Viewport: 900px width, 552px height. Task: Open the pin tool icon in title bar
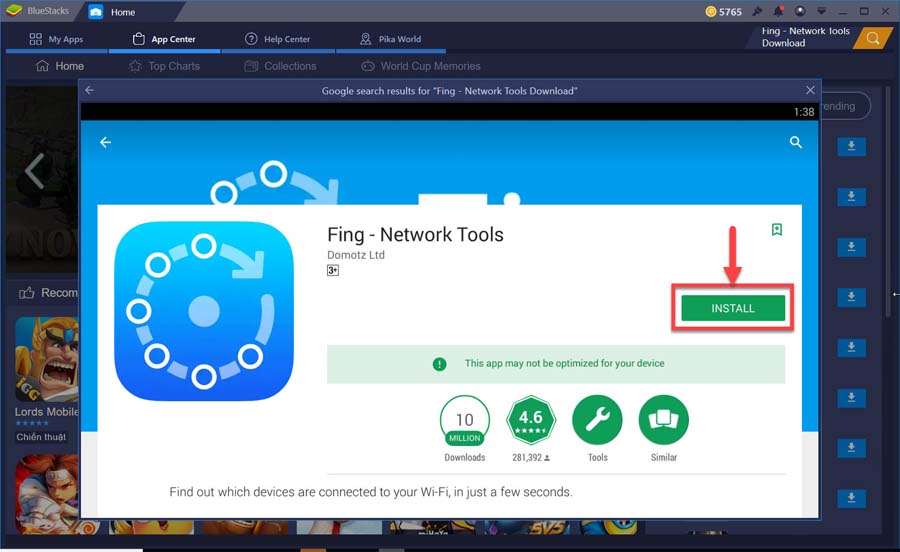click(757, 11)
